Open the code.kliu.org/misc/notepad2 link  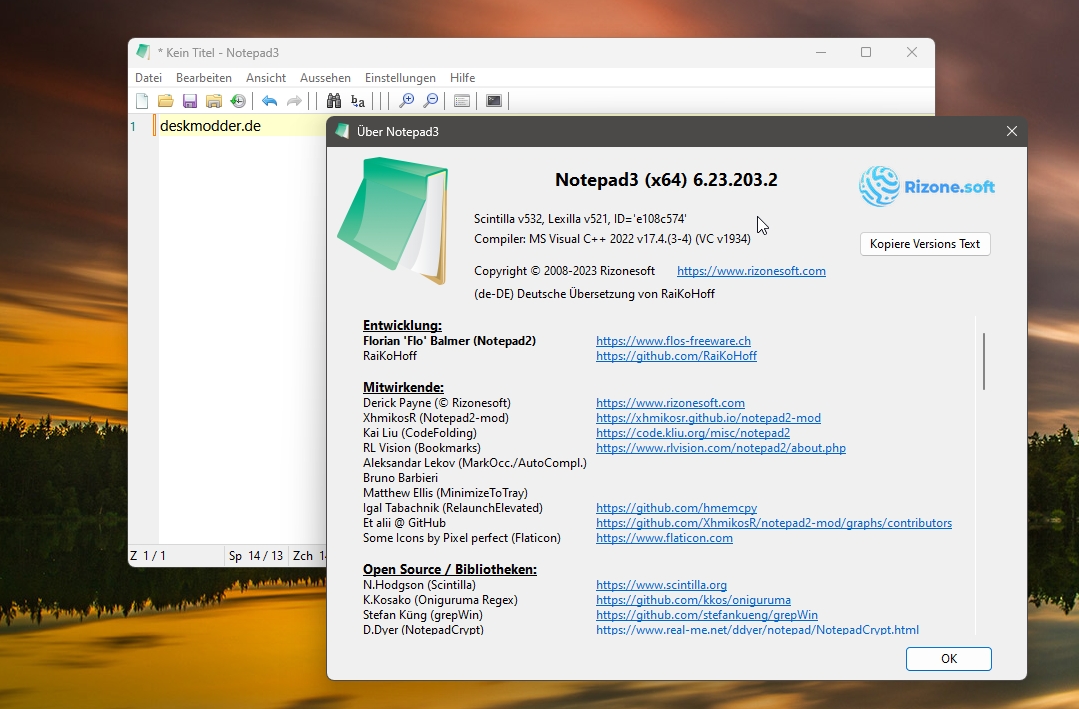(693, 433)
